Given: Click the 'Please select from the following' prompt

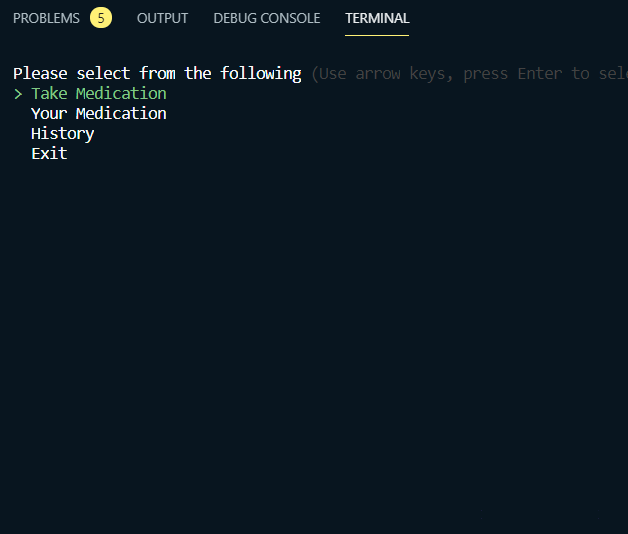Looking at the screenshot, I should click(x=157, y=74).
